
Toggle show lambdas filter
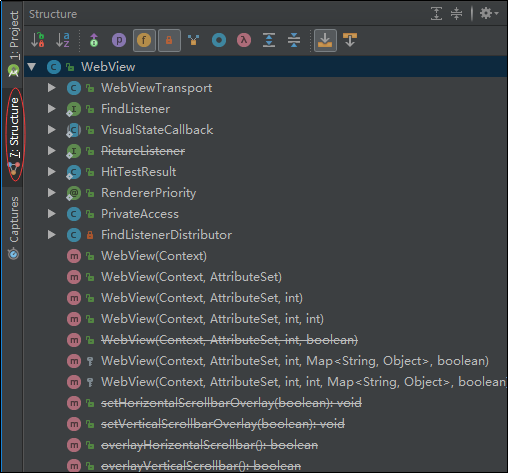244,40
